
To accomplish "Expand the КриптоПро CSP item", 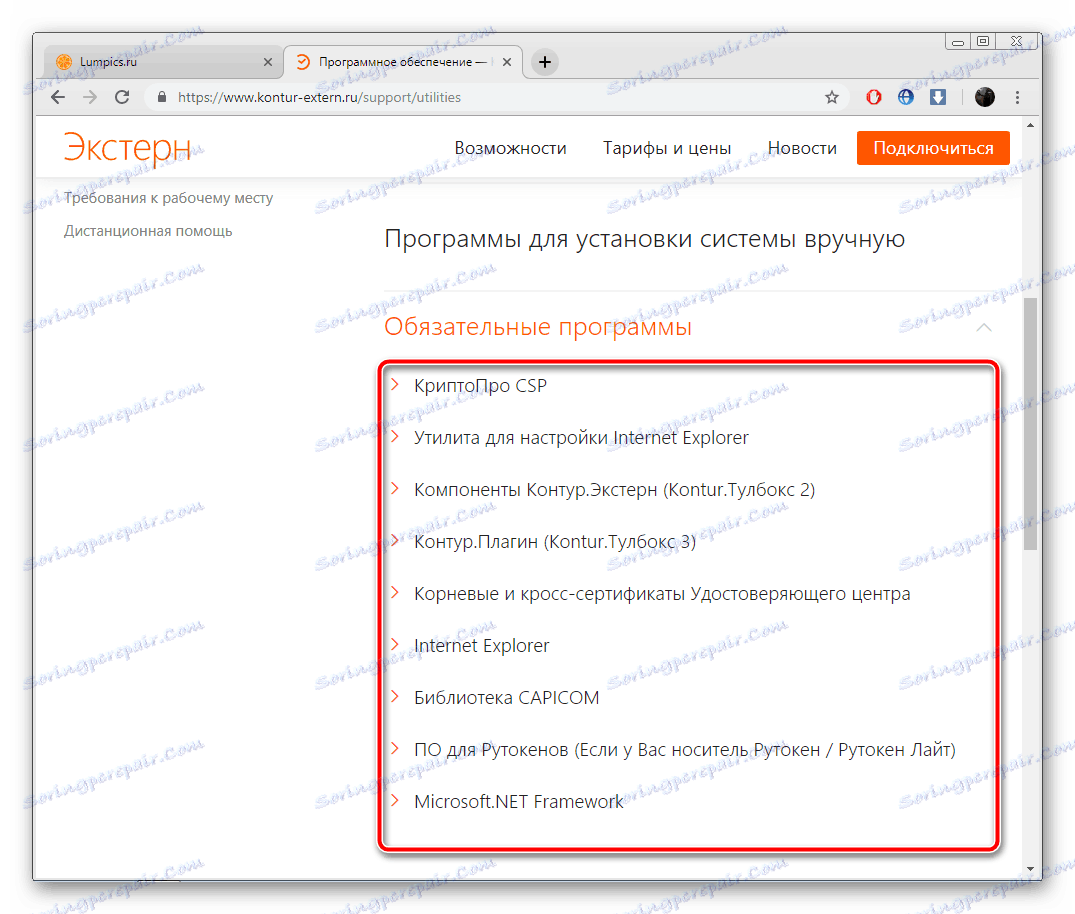I will tap(480, 385).
